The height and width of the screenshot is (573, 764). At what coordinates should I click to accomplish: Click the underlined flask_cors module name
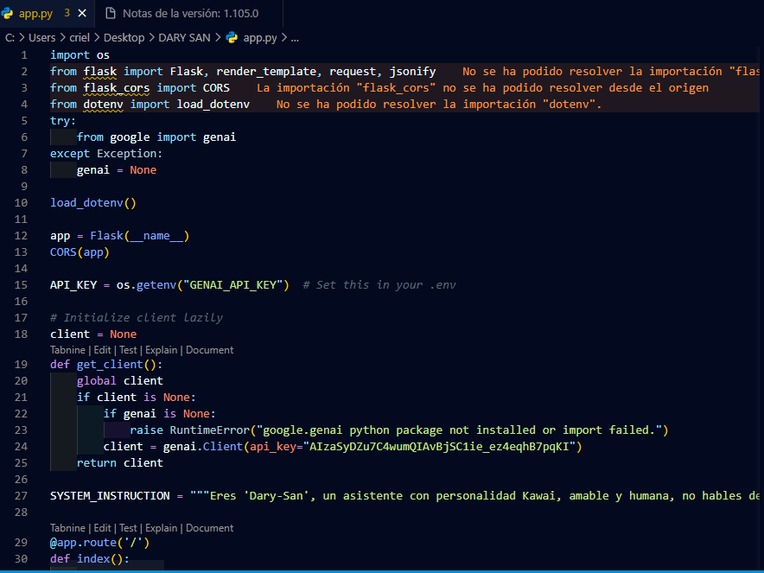pos(116,88)
